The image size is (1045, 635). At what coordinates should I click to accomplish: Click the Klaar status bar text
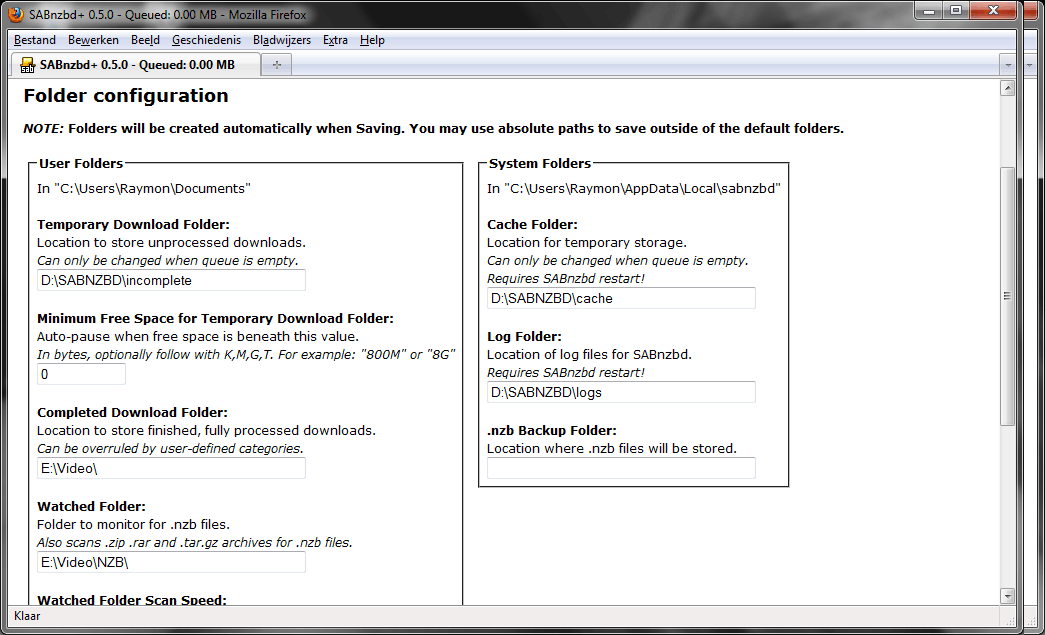pos(27,616)
